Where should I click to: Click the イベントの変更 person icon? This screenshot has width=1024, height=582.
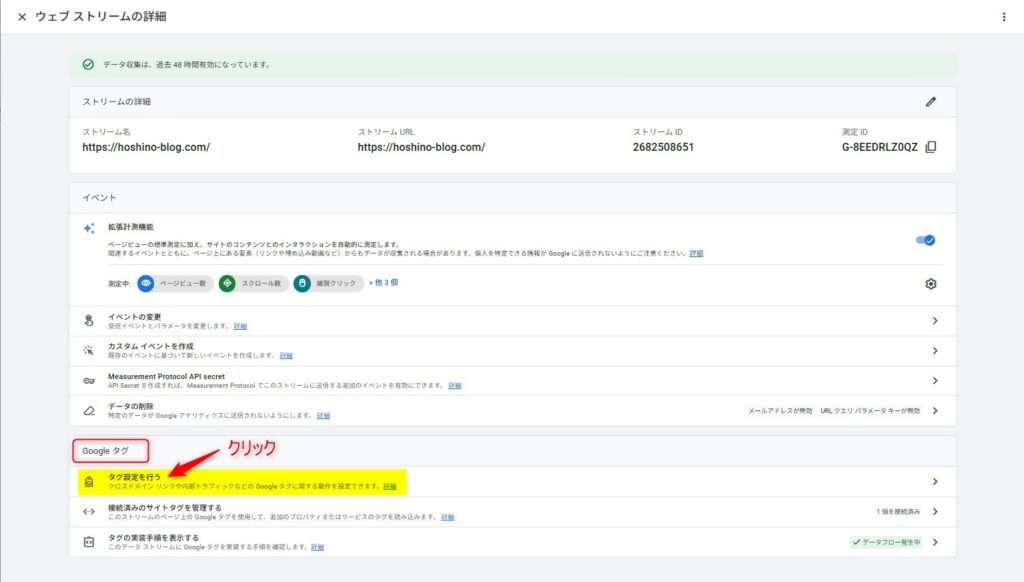point(89,321)
